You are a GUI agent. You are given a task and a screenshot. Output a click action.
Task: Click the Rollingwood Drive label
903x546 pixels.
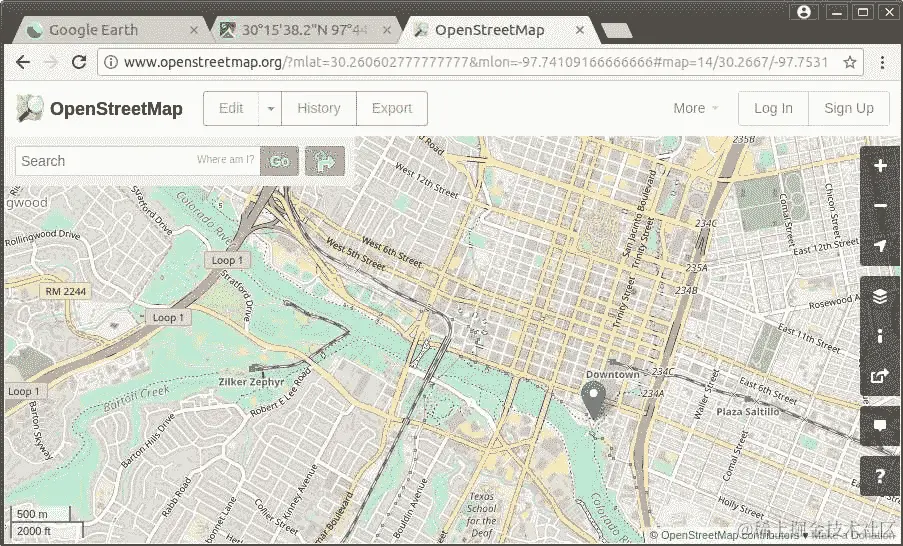point(43,237)
